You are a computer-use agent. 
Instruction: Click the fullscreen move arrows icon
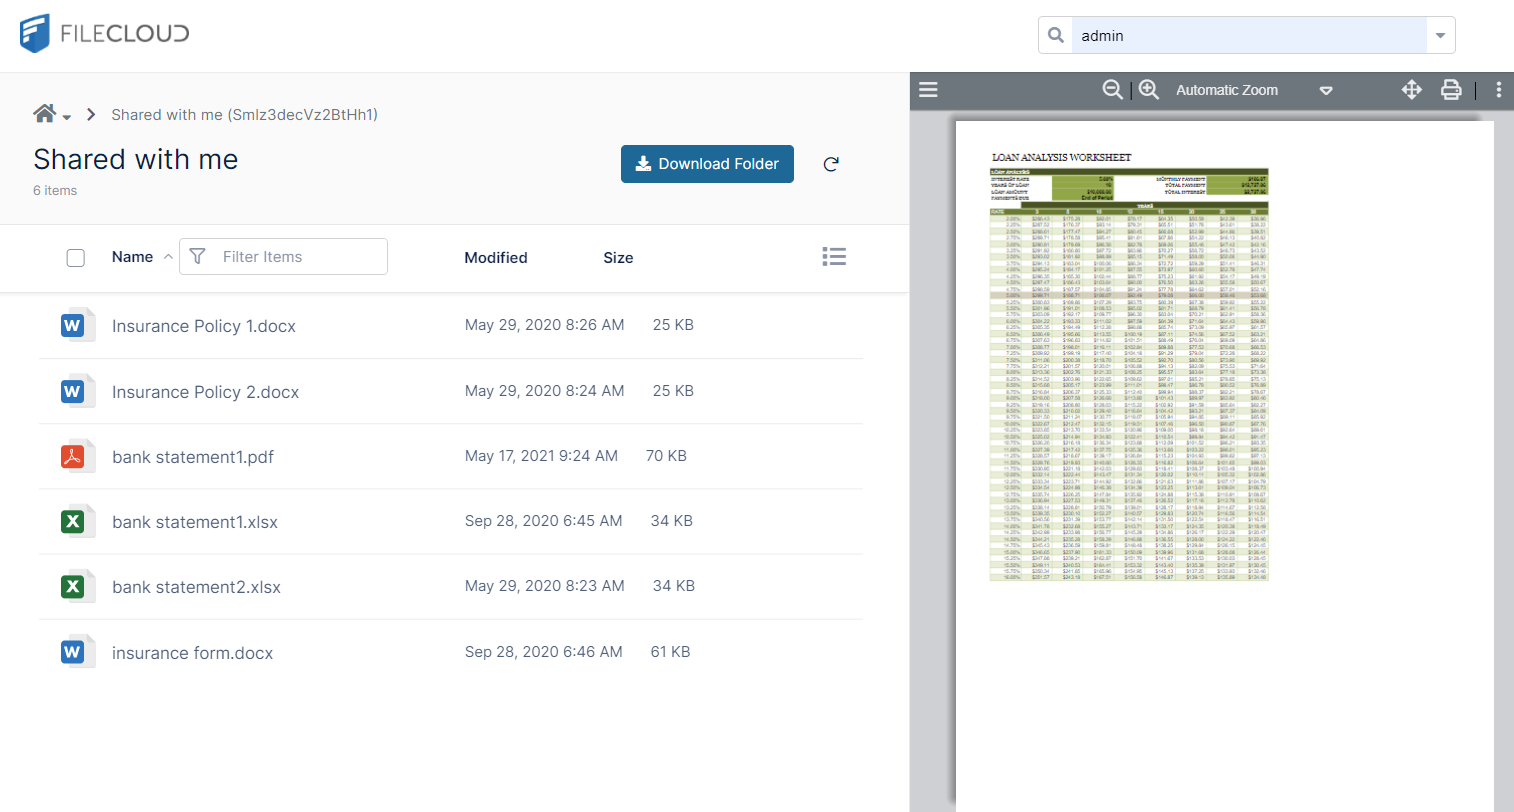coord(1411,90)
